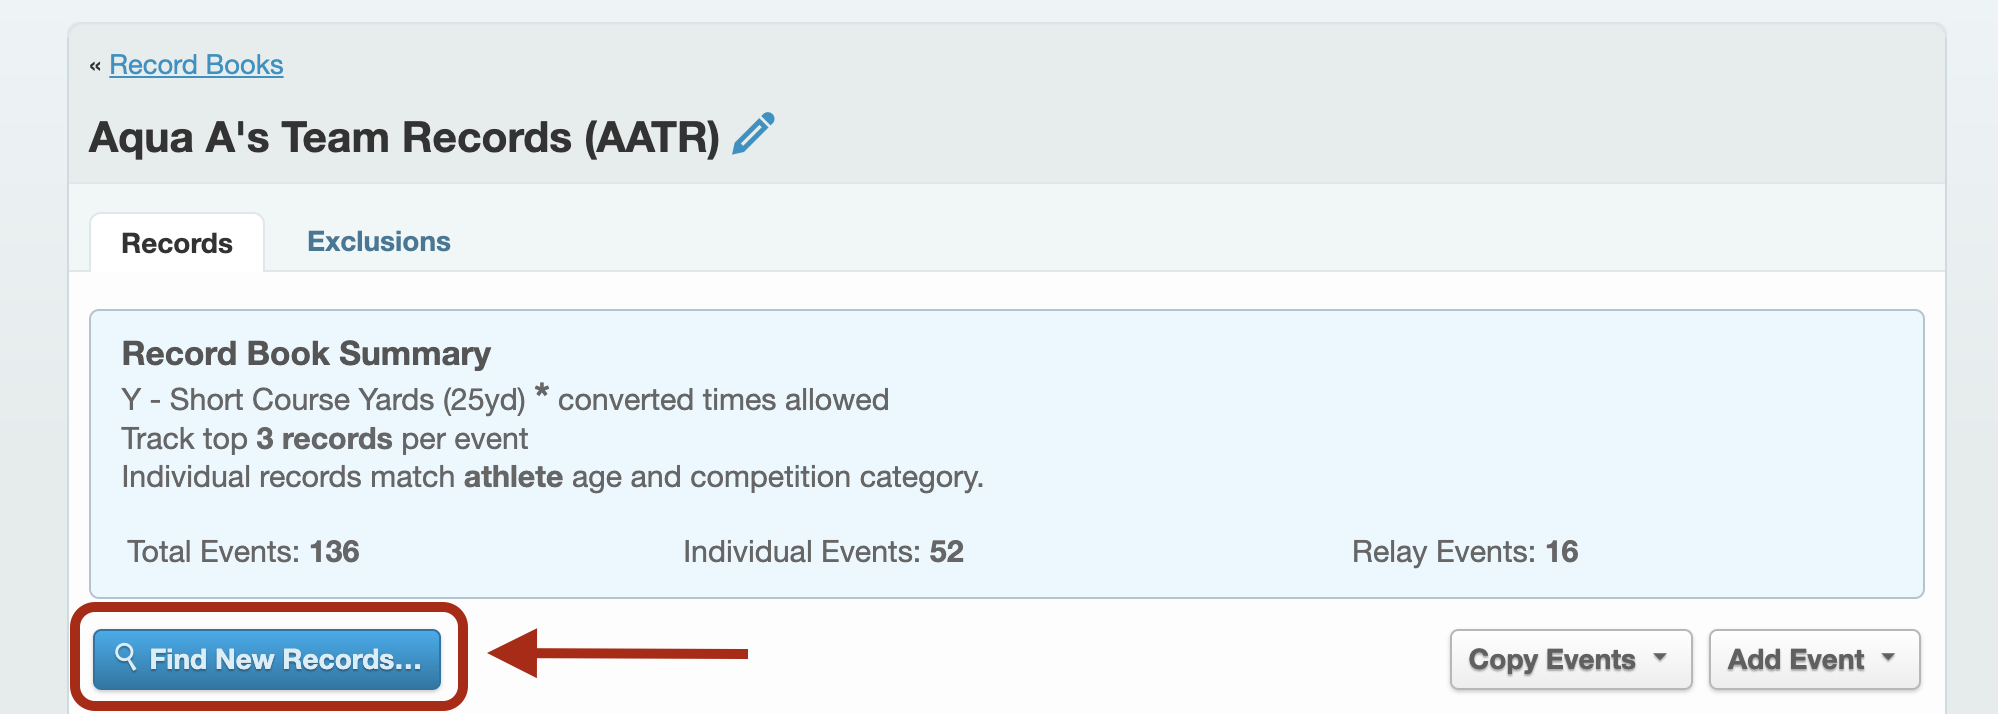This screenshot has width=1998, height=714.
Task: Click the Short Course Yards description line
Action: point(505,399)
